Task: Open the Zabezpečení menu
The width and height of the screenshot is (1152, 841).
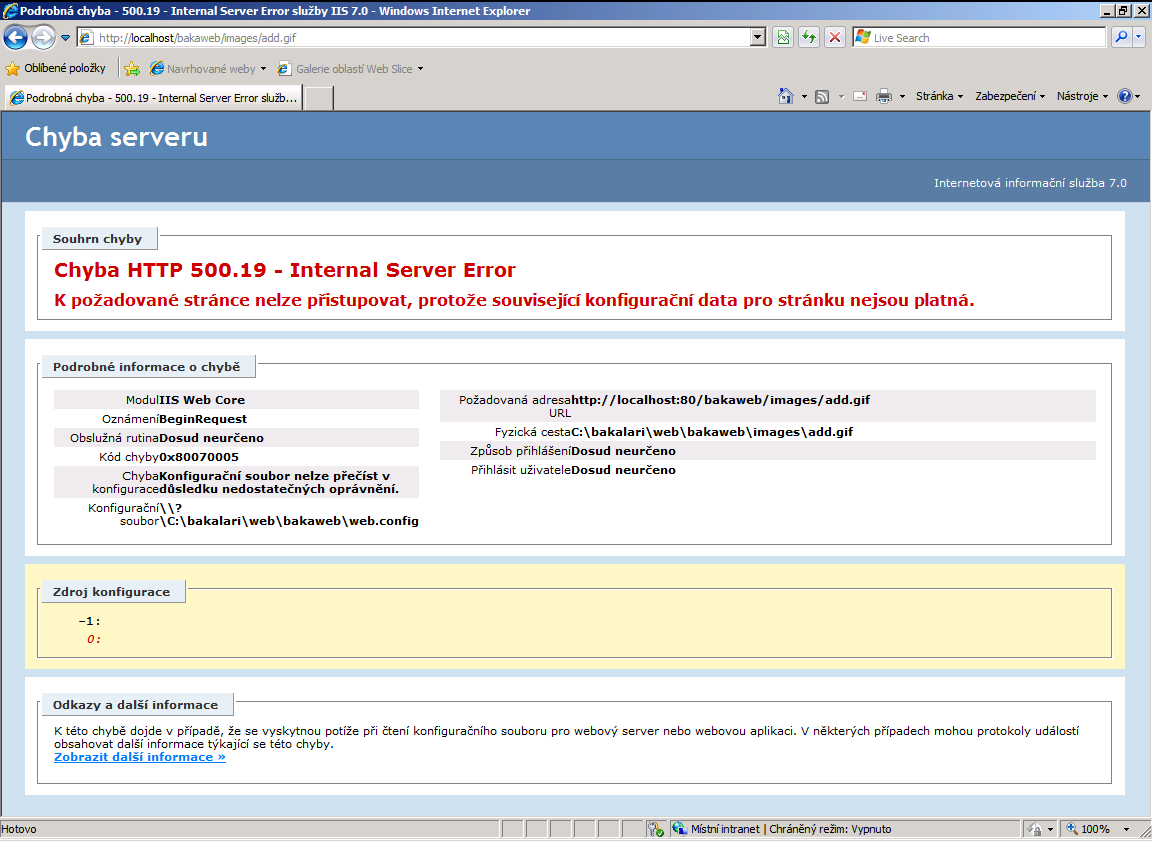Action: click(x=1009, y=96)
